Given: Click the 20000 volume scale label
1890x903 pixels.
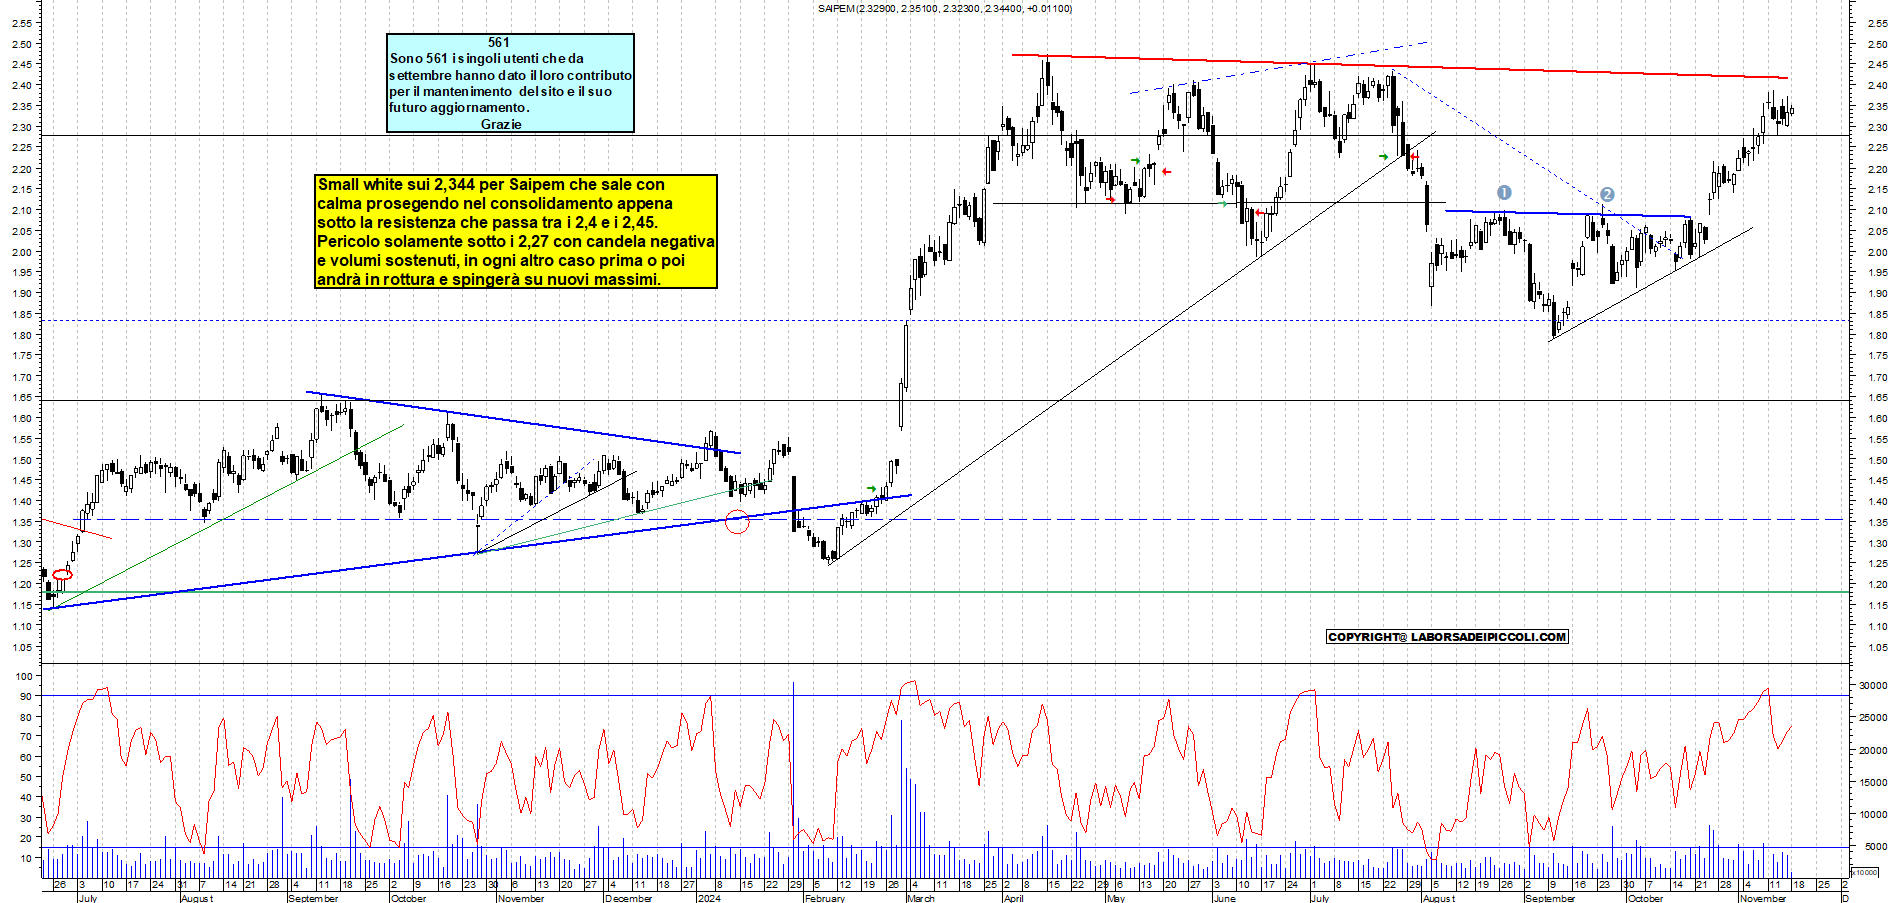Looking at the screenshot, I should coord(1872,751).
